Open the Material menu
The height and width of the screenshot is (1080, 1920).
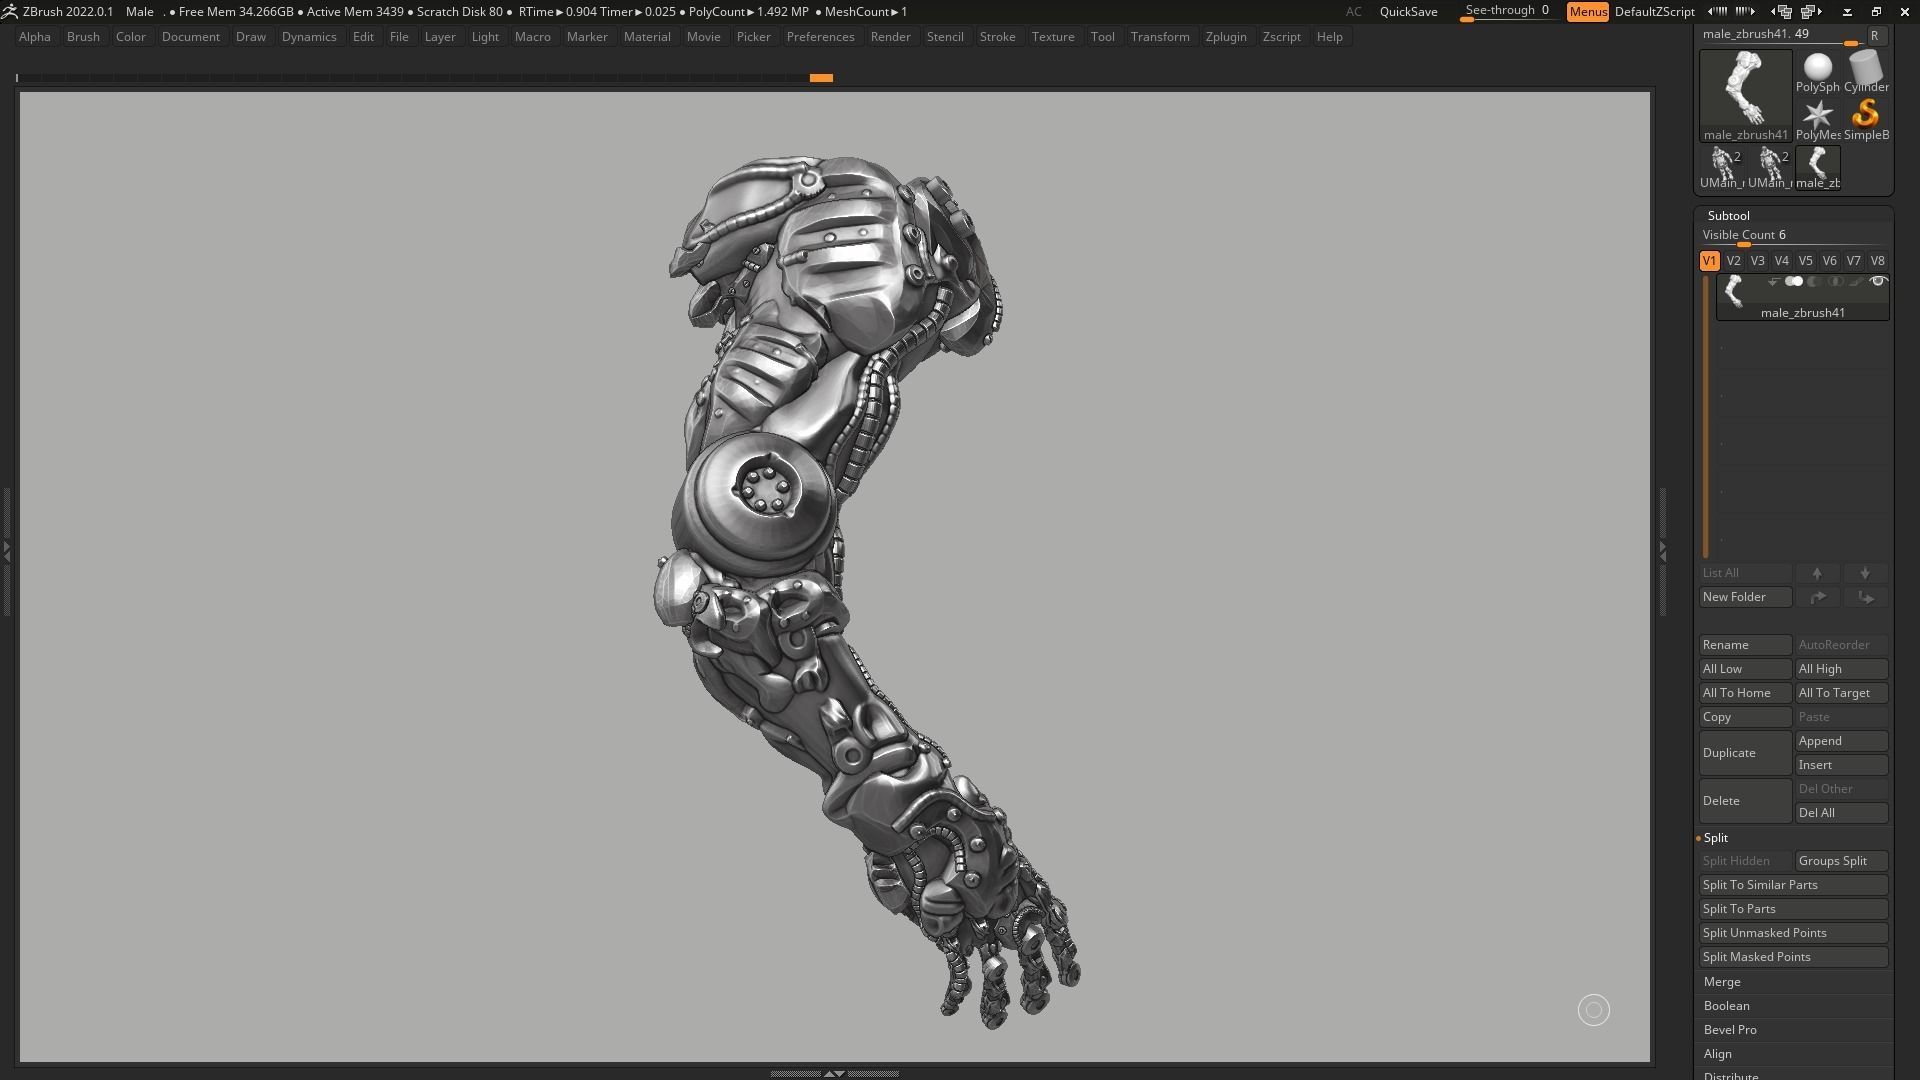tap(647, 37)
